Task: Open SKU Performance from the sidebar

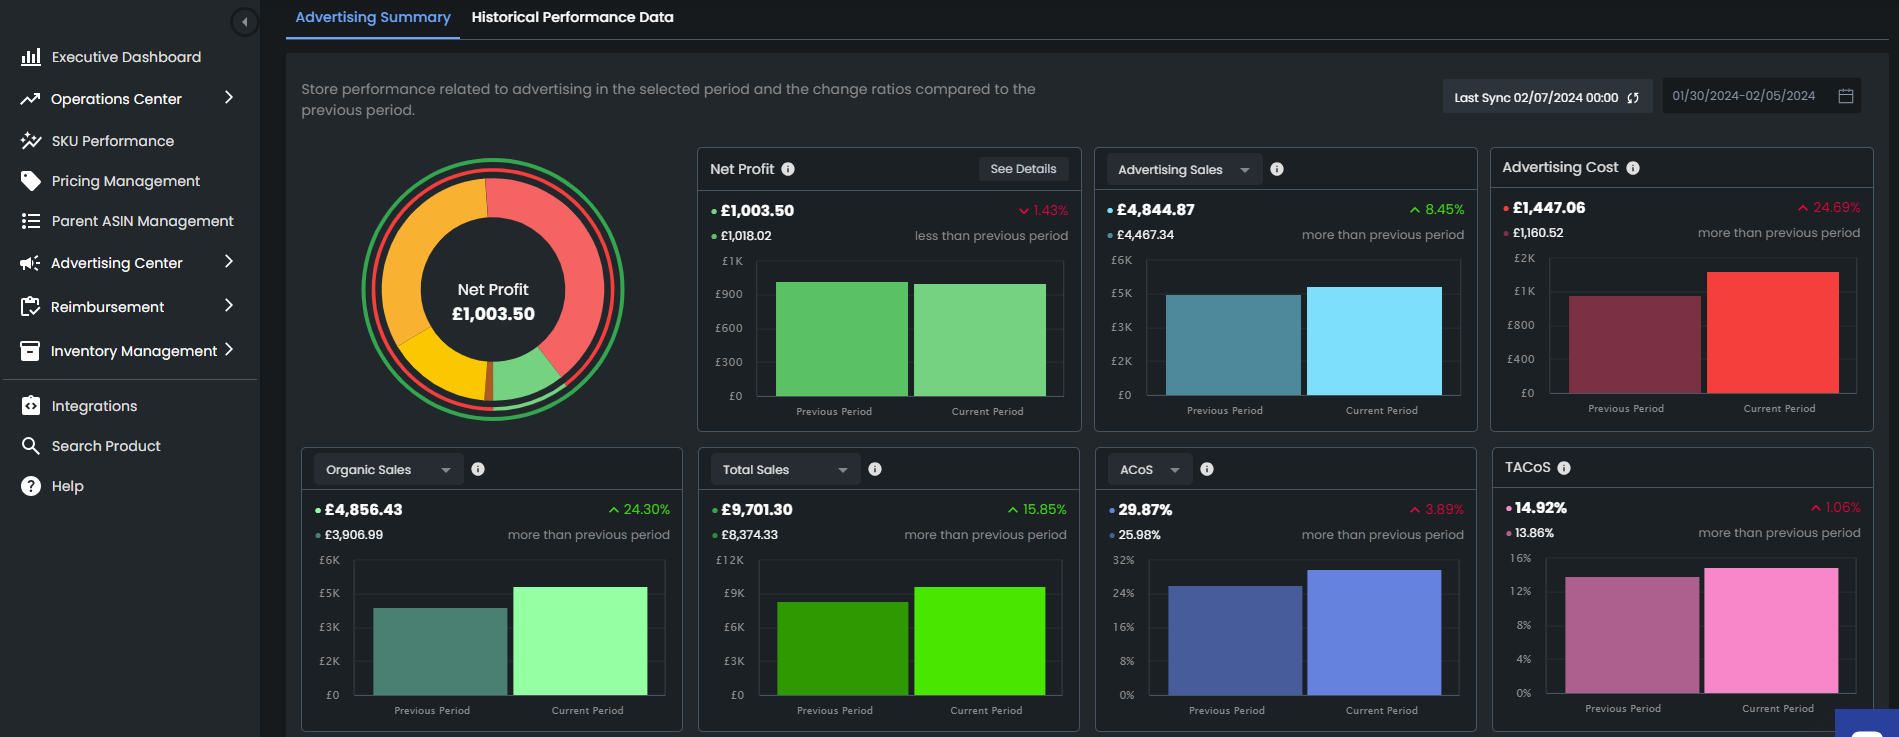Action: [112, 141]
